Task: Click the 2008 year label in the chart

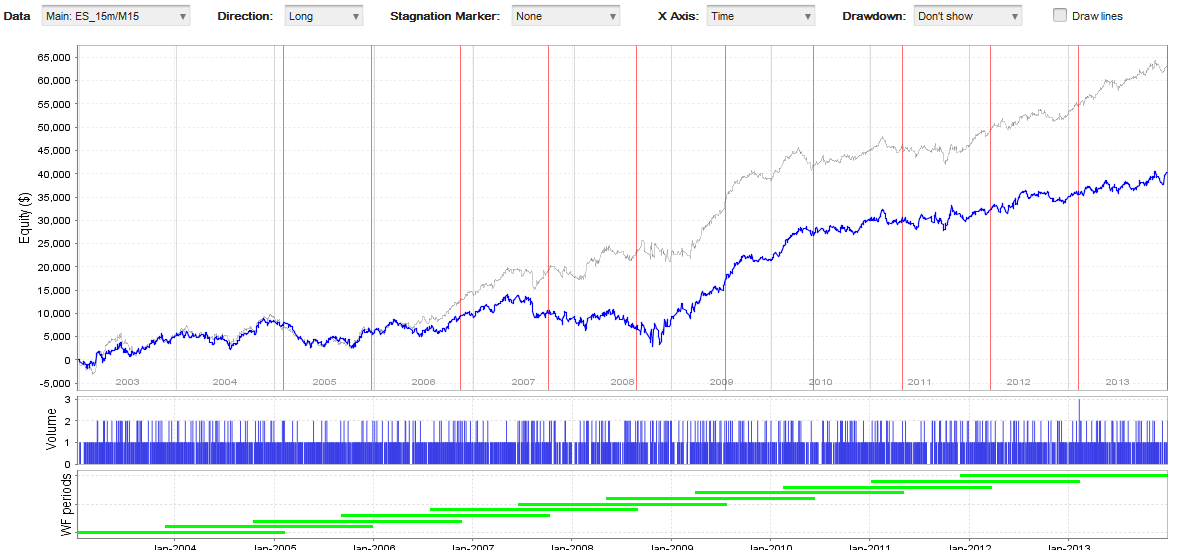Action: (622, 382)
